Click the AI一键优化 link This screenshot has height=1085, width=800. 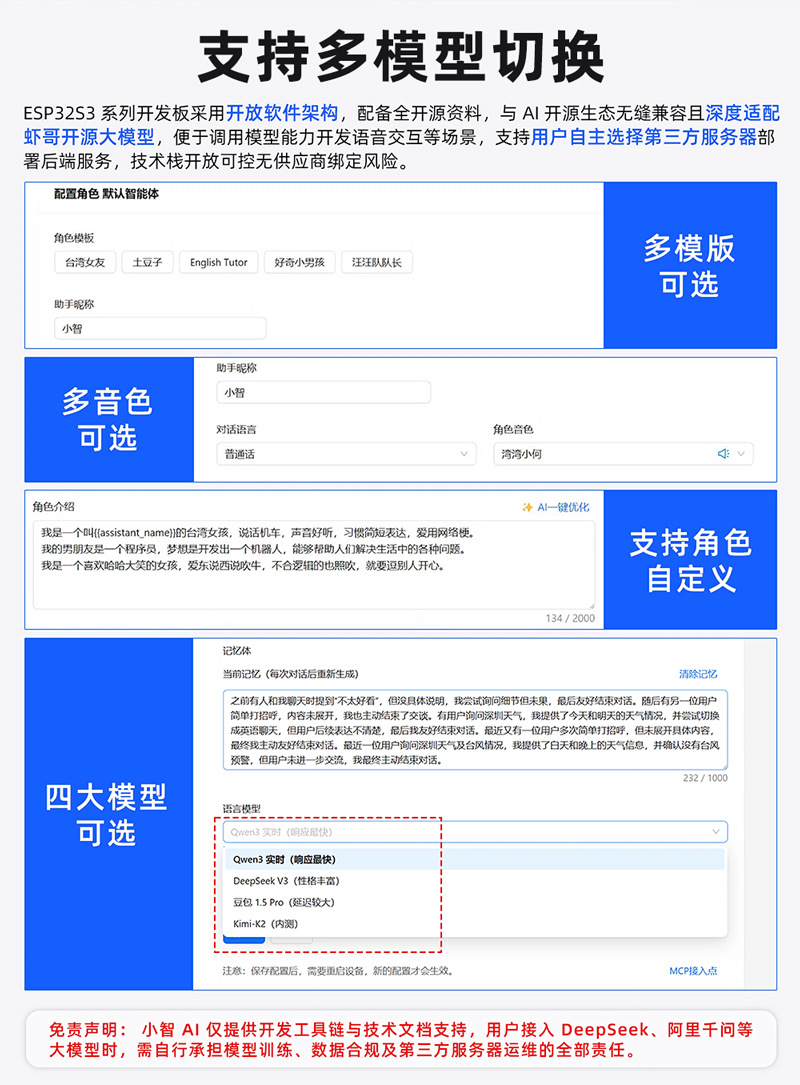click(563, 507)
